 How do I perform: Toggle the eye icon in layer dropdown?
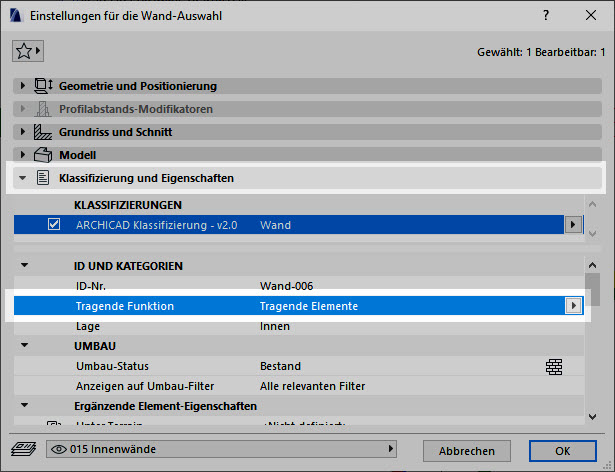(x=61, y=450)
